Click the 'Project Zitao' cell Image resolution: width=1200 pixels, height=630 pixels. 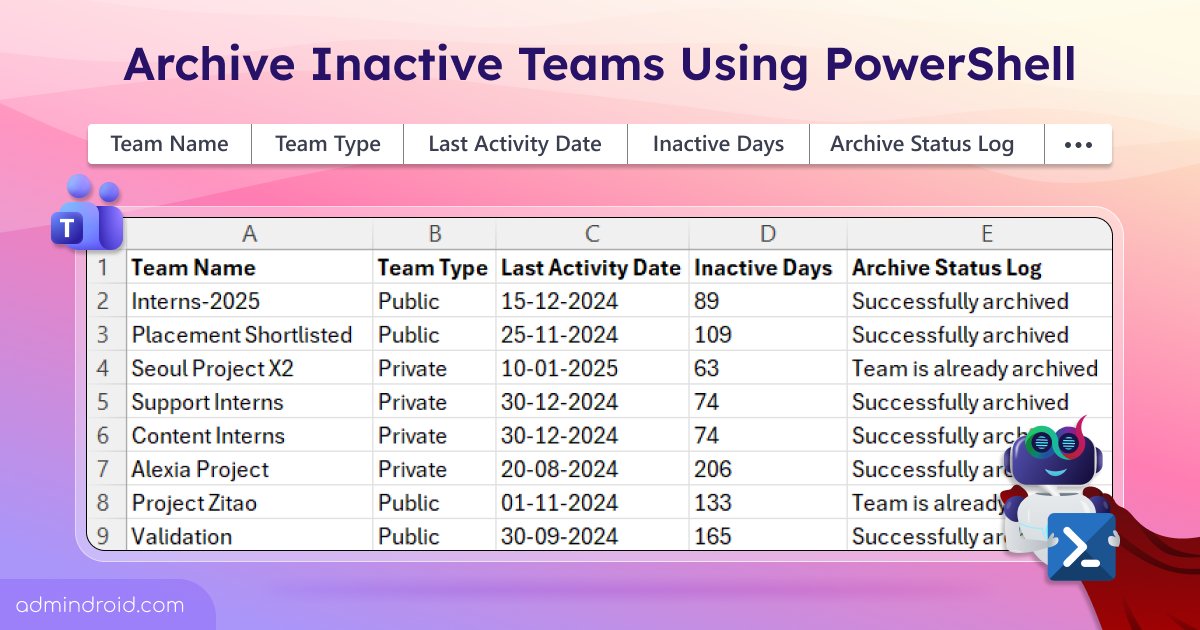point(250,503)
